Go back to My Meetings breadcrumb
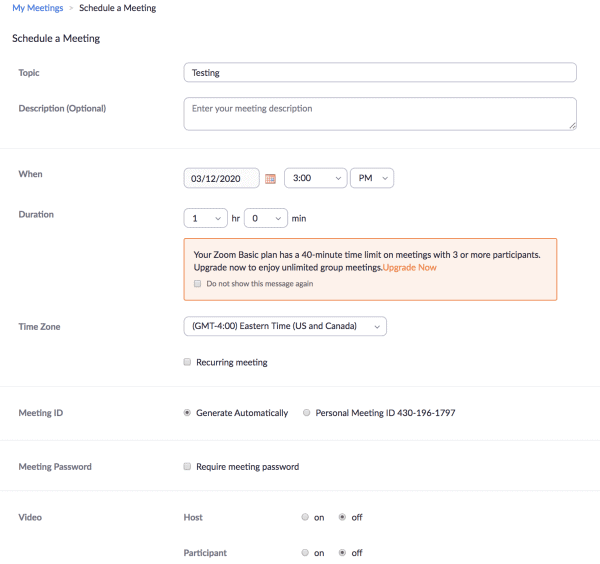The image size is (600, 564). (x=38, y=8)
